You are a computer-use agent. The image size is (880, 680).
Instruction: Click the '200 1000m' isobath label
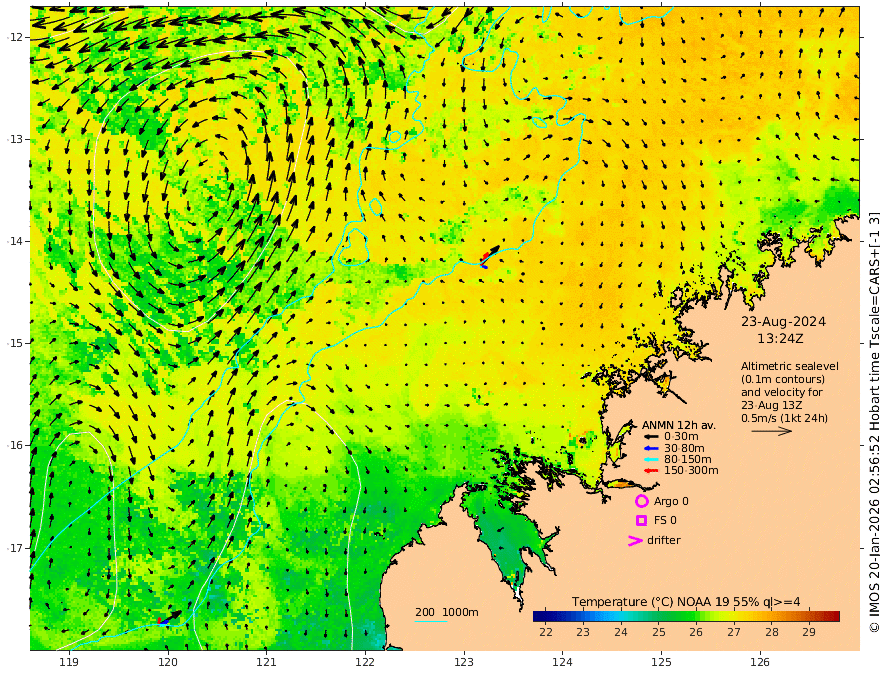coord(447,612)
